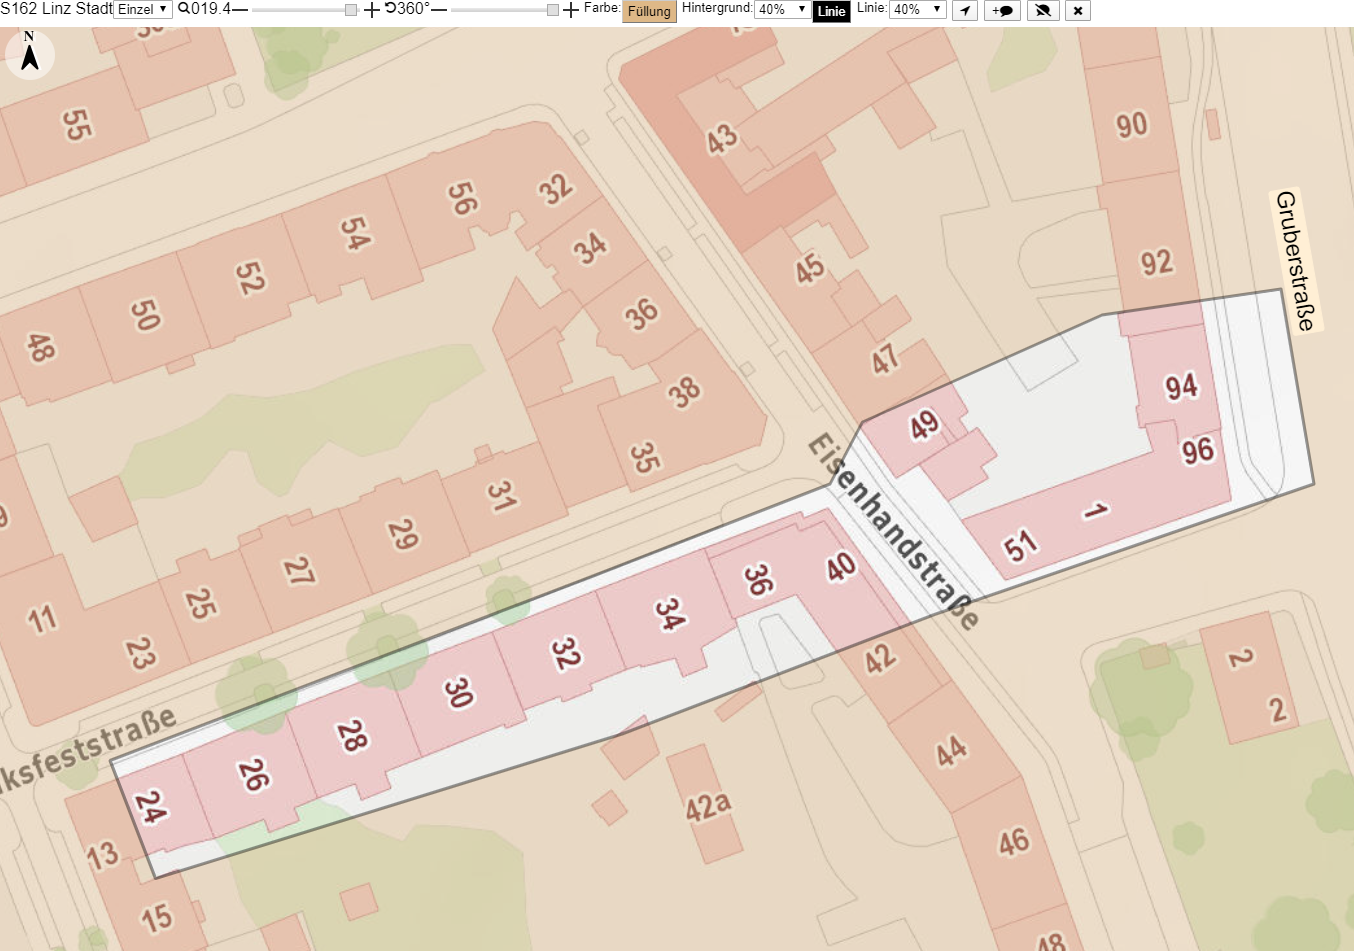Click the rotation minus button
1354x951 pixels.
439,10
